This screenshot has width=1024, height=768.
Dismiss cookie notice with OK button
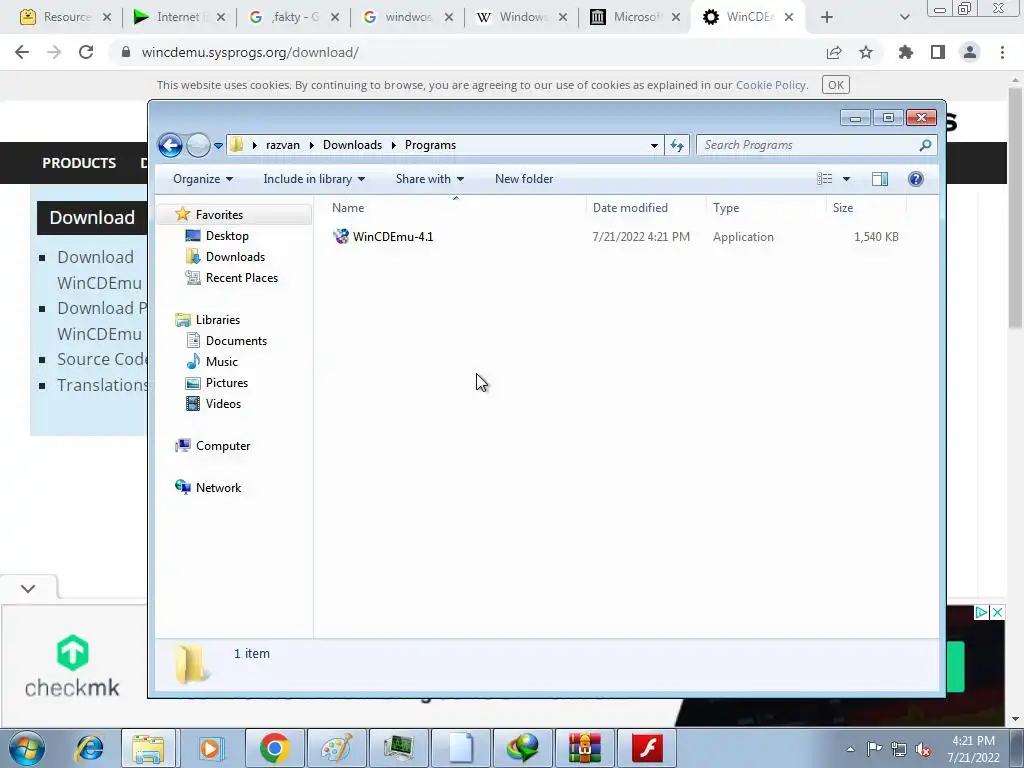(836, 85)
